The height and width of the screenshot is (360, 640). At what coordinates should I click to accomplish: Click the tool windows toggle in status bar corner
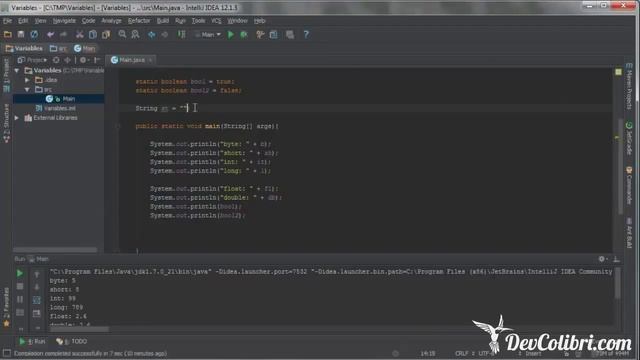[x=7, y=353]
